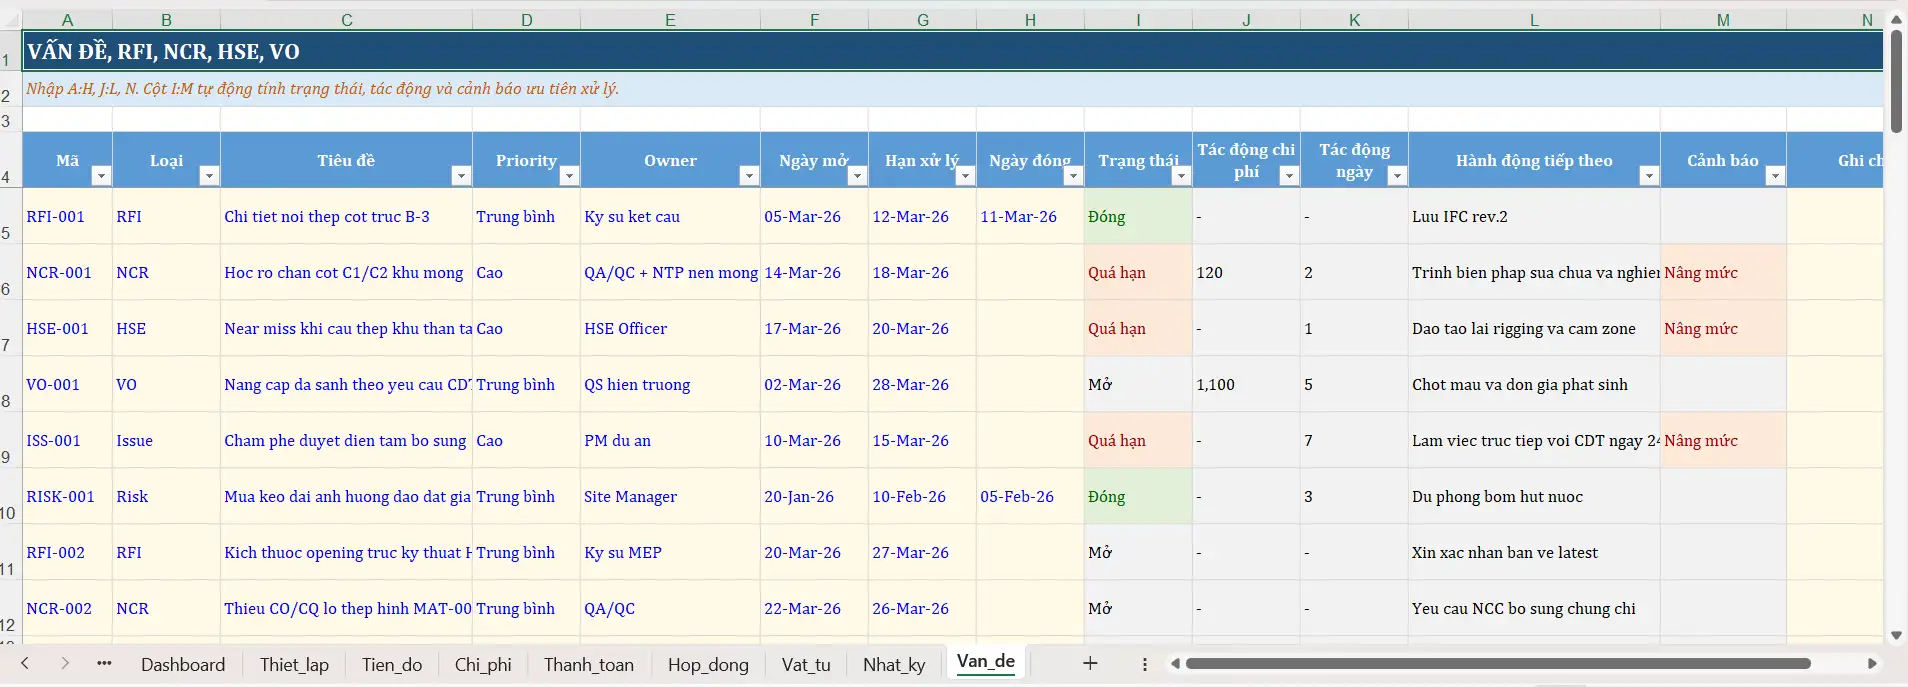
Task: Switch to the Dashboard sheet tab
Action: tap(183, 665)
